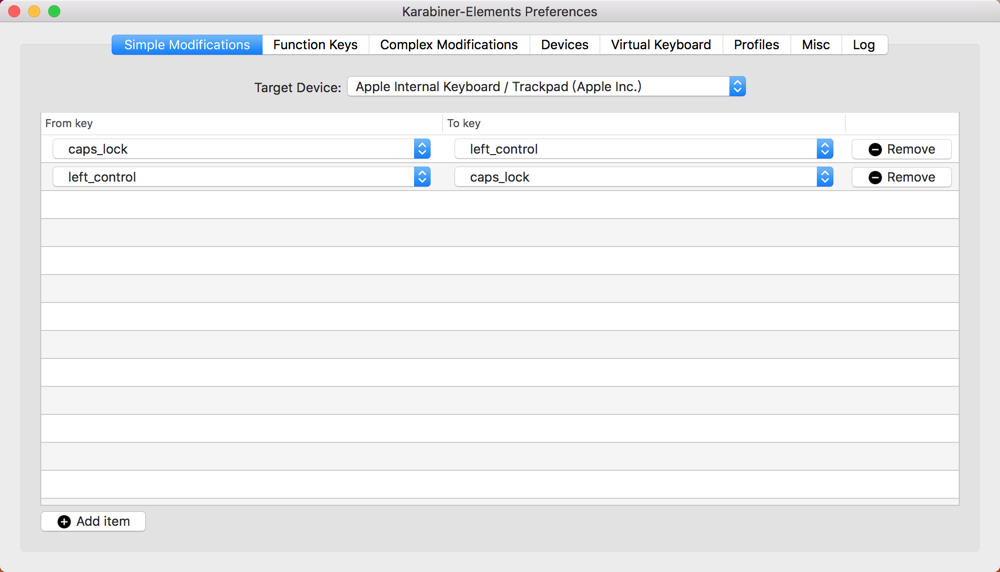This screenshot has height=572, width=1000.
Task: Add a new modification item
Action: [93, 521]
